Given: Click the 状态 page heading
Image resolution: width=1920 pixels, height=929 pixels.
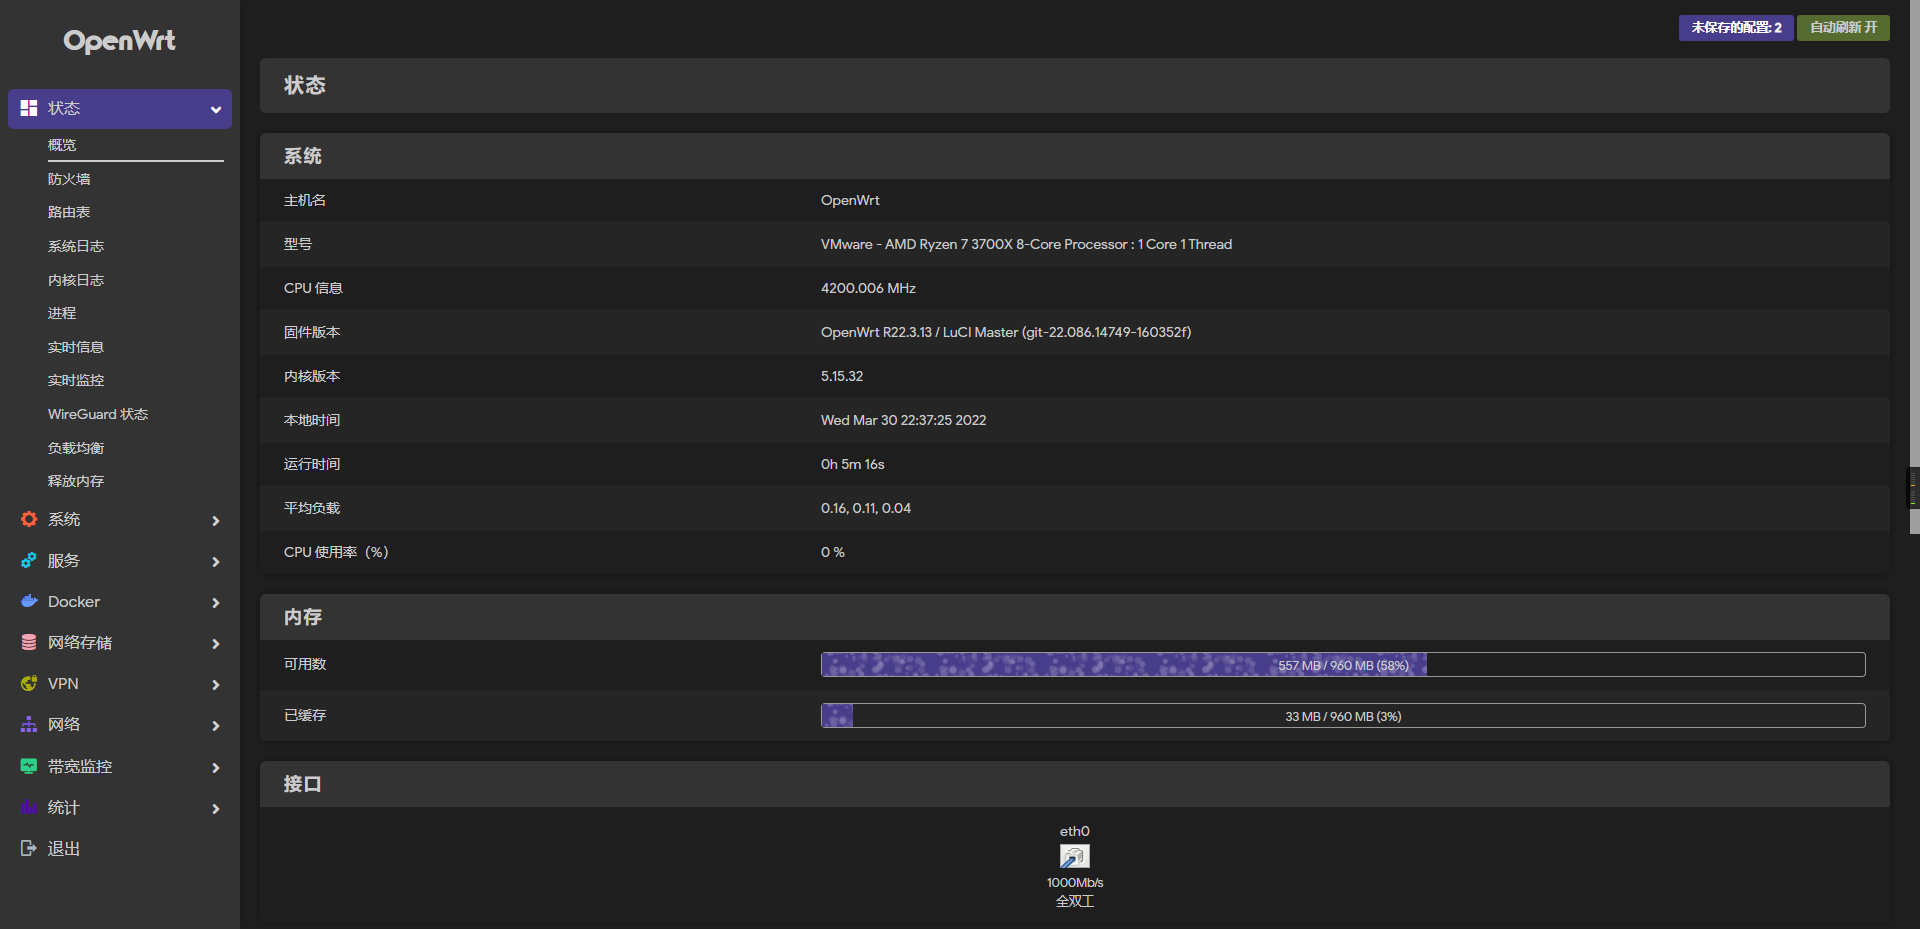Looking at the screenshot, I should point(305,85).
